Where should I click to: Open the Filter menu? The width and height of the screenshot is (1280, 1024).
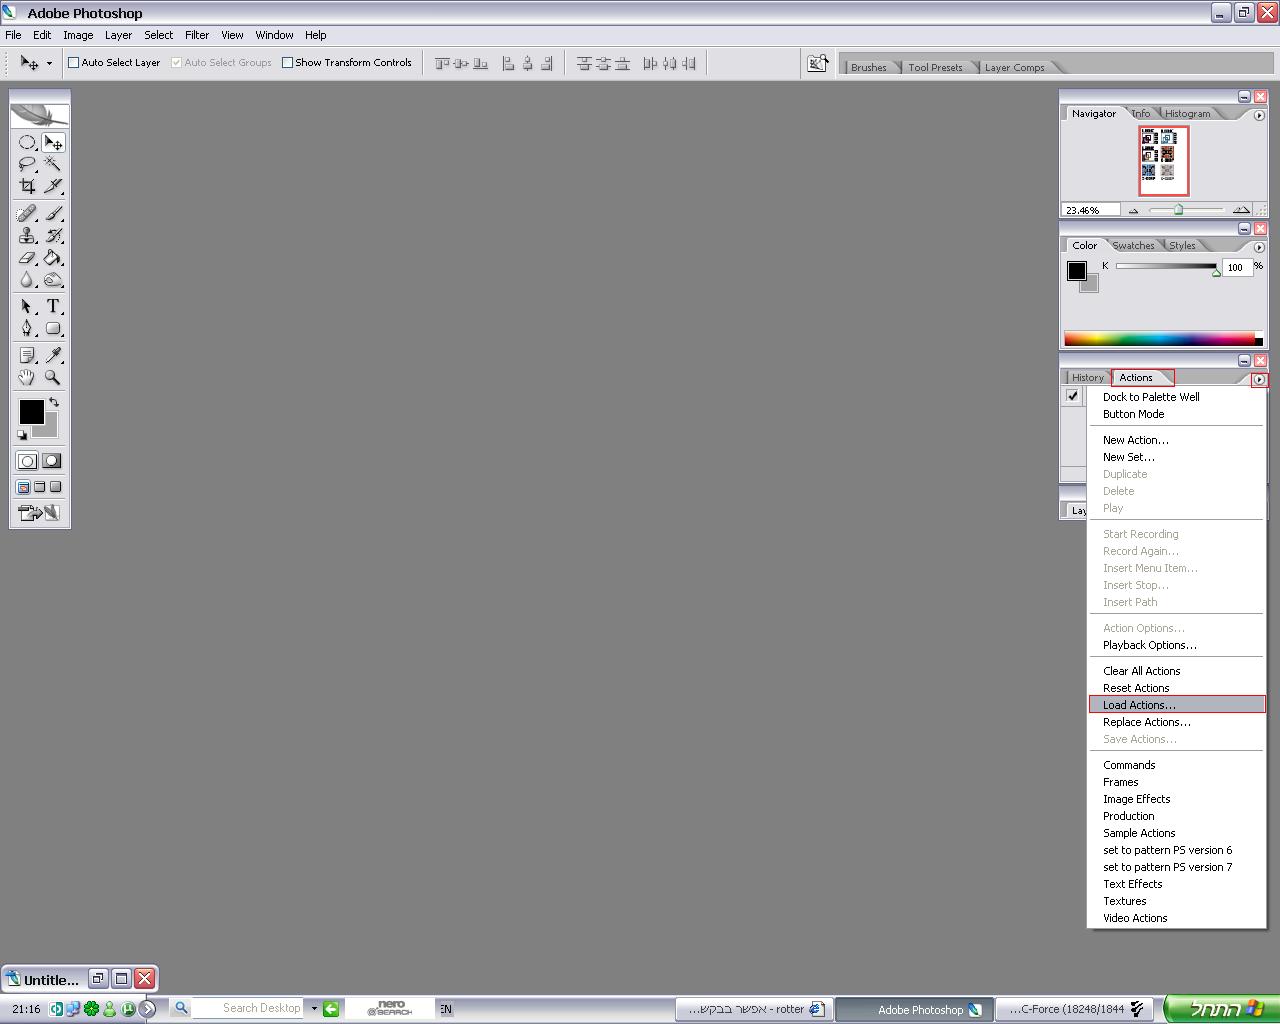click(197, 35)
